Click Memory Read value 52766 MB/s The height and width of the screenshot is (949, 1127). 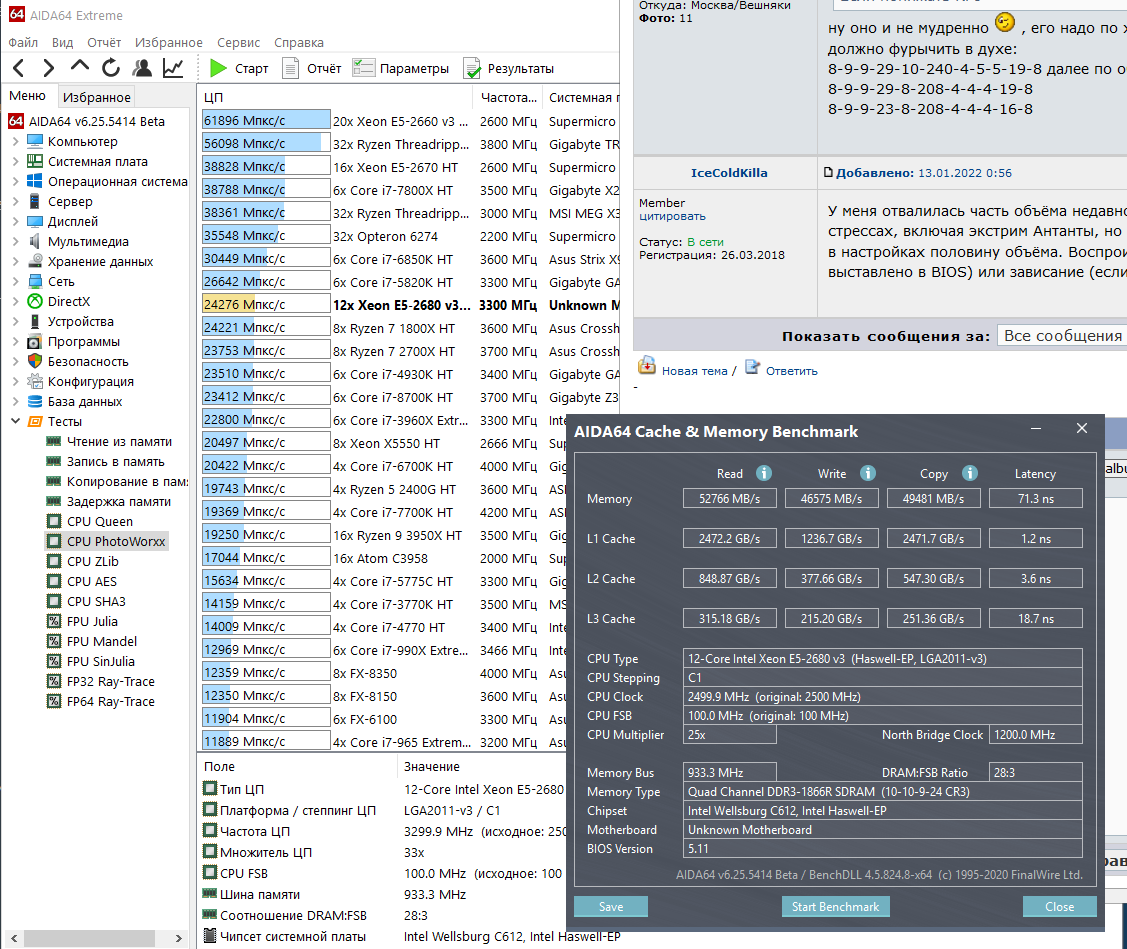click(x=730, y=498)
